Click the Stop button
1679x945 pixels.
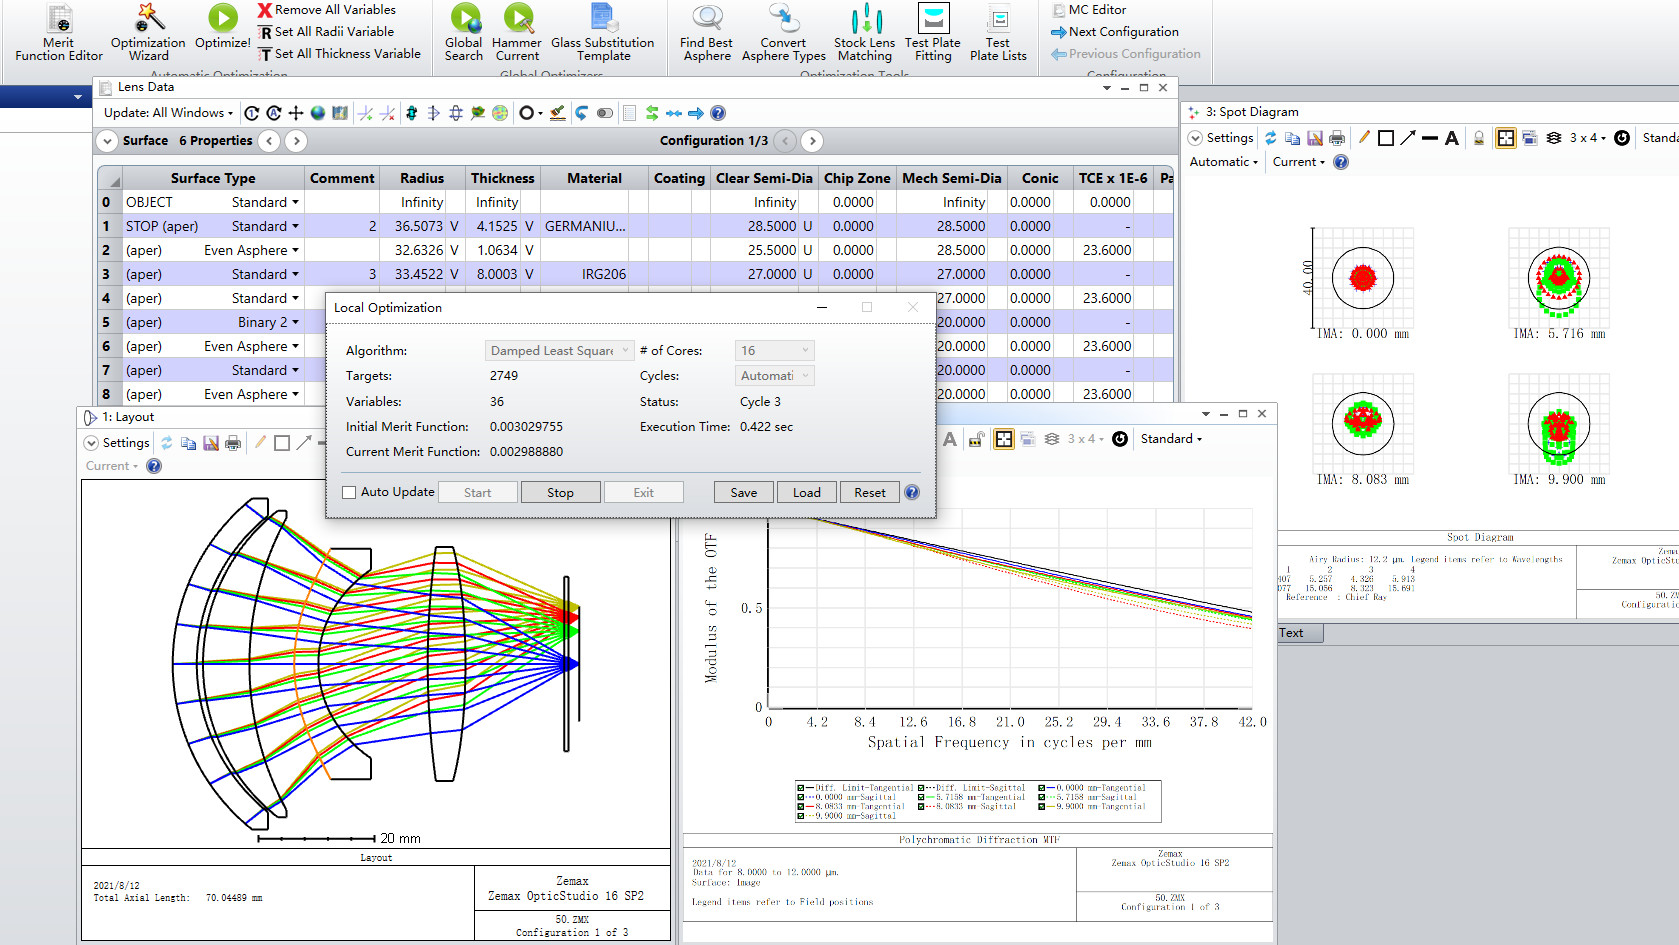(560, 492)
